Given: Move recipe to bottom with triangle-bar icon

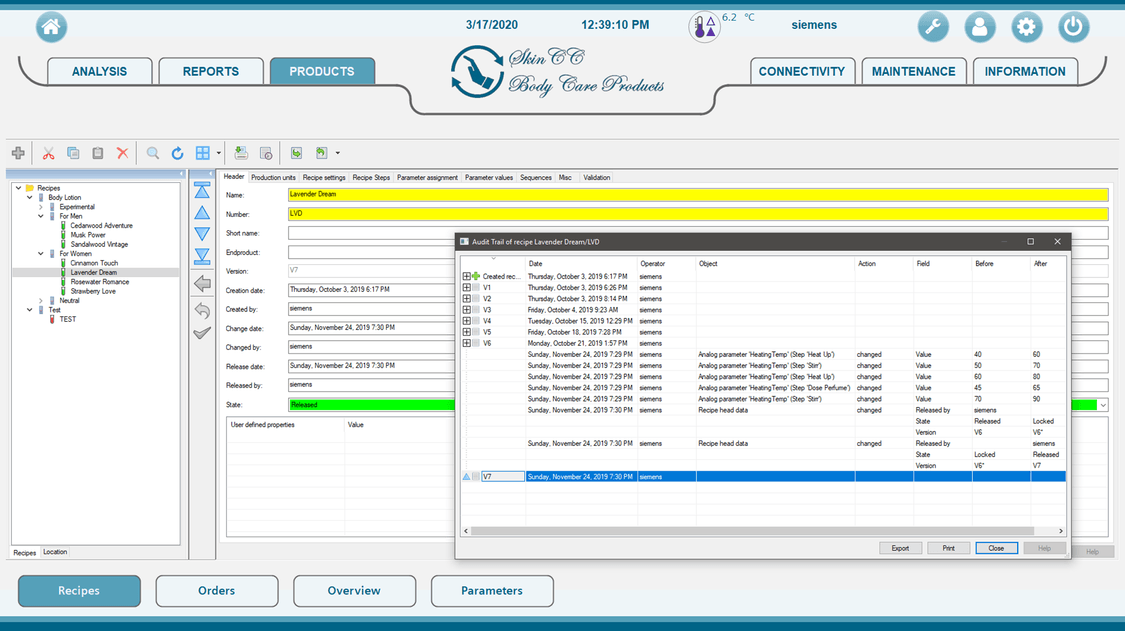Looking at the screenshot, I should point(202,256).
